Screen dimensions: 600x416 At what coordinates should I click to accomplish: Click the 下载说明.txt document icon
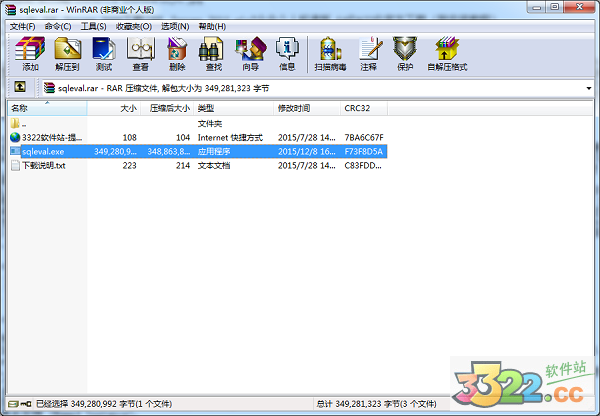(15, 165)
